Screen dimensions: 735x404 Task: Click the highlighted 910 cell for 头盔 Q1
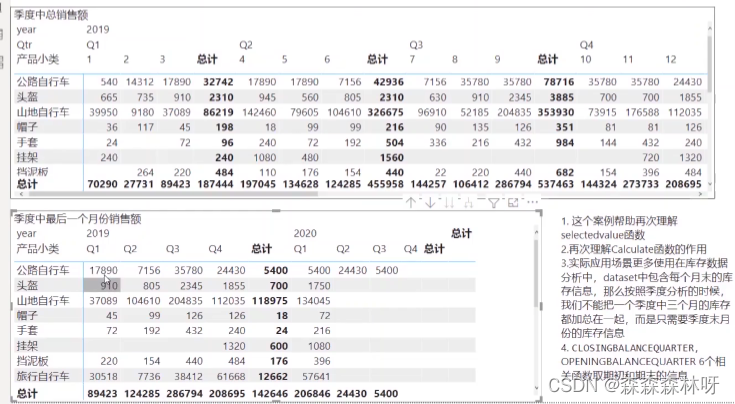[x=102, y=285]
